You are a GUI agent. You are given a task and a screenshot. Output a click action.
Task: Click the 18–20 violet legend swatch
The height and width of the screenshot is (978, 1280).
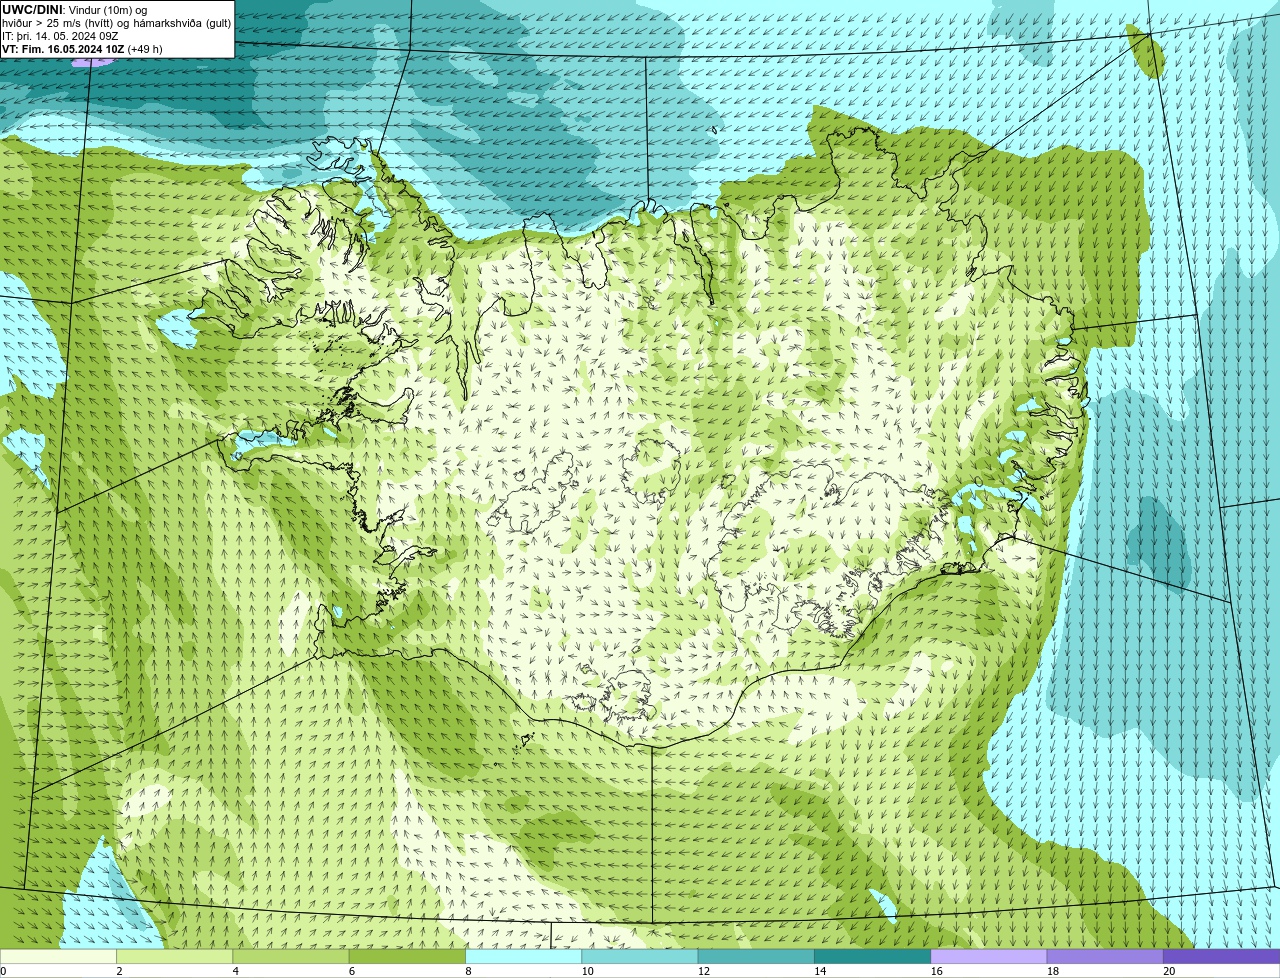pyautogui.click(x=1105, y=956)
